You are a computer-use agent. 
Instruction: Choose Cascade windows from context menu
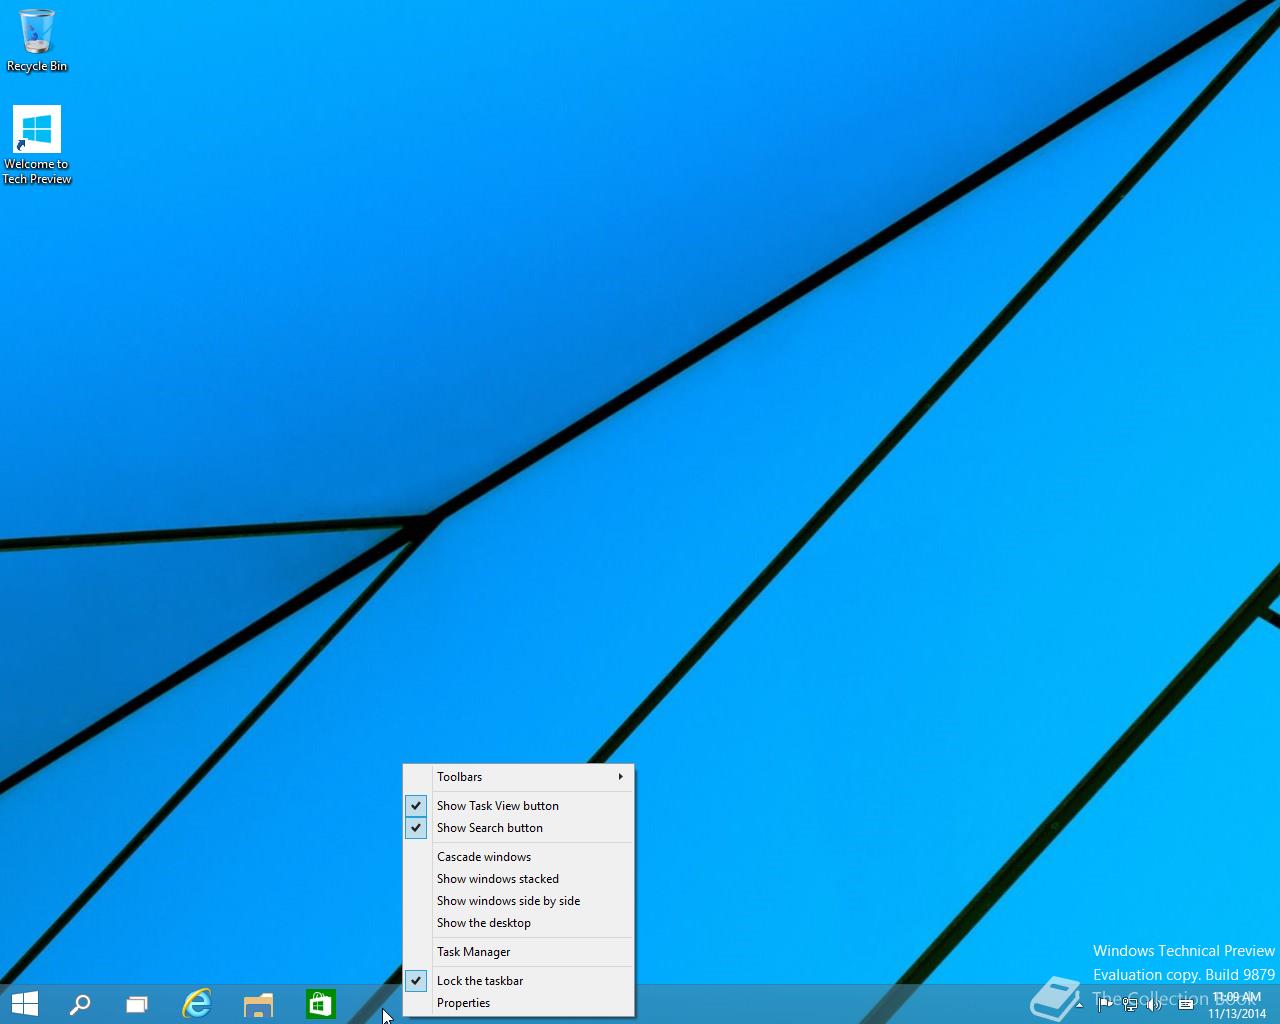click(x=483, y=857)
